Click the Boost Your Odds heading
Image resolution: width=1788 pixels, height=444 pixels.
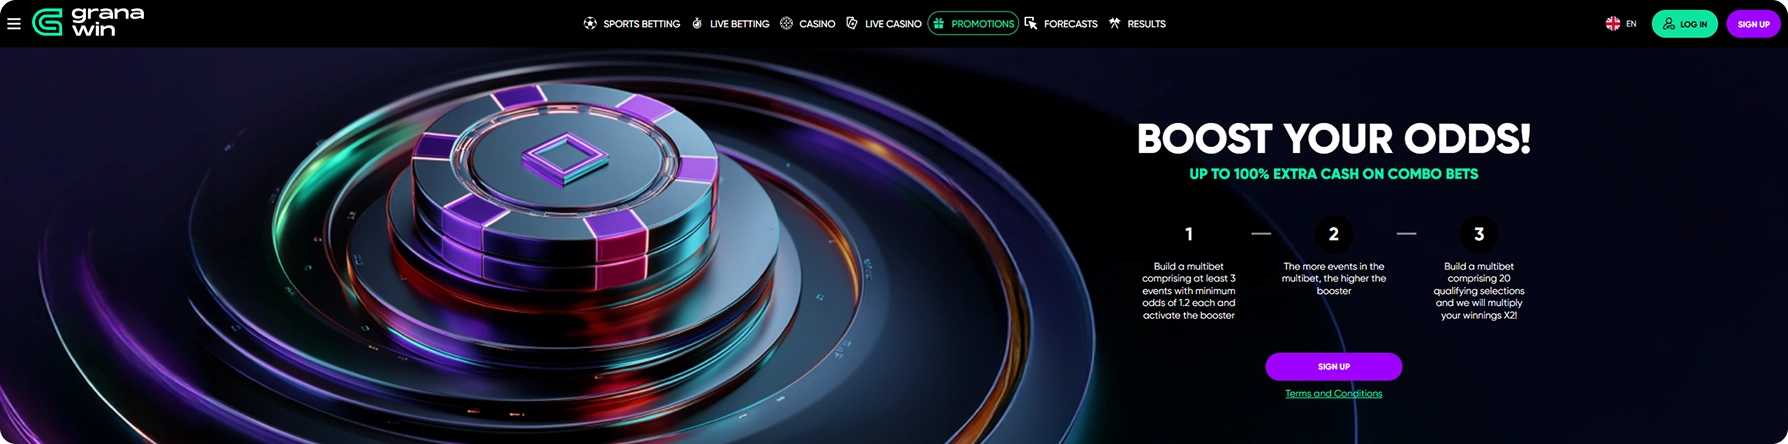(x=1333, y=139)
